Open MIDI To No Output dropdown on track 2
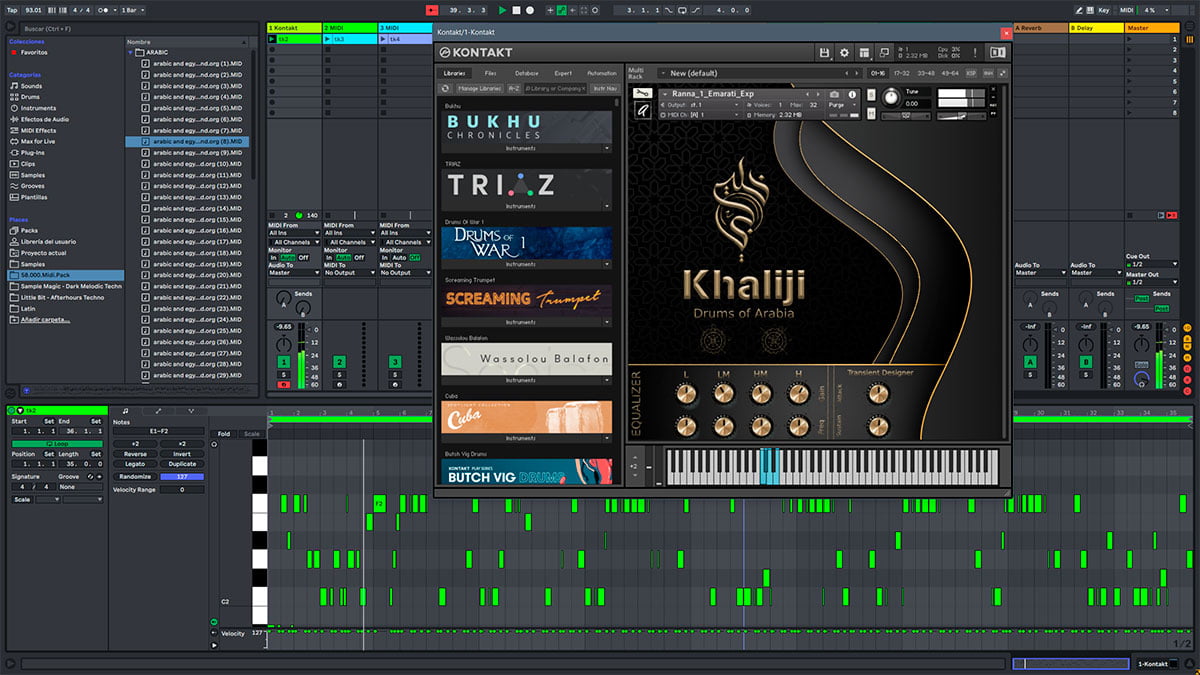The height and width of the screenshot is (675, 1200). pyautogui.click(x=349, y=272)
